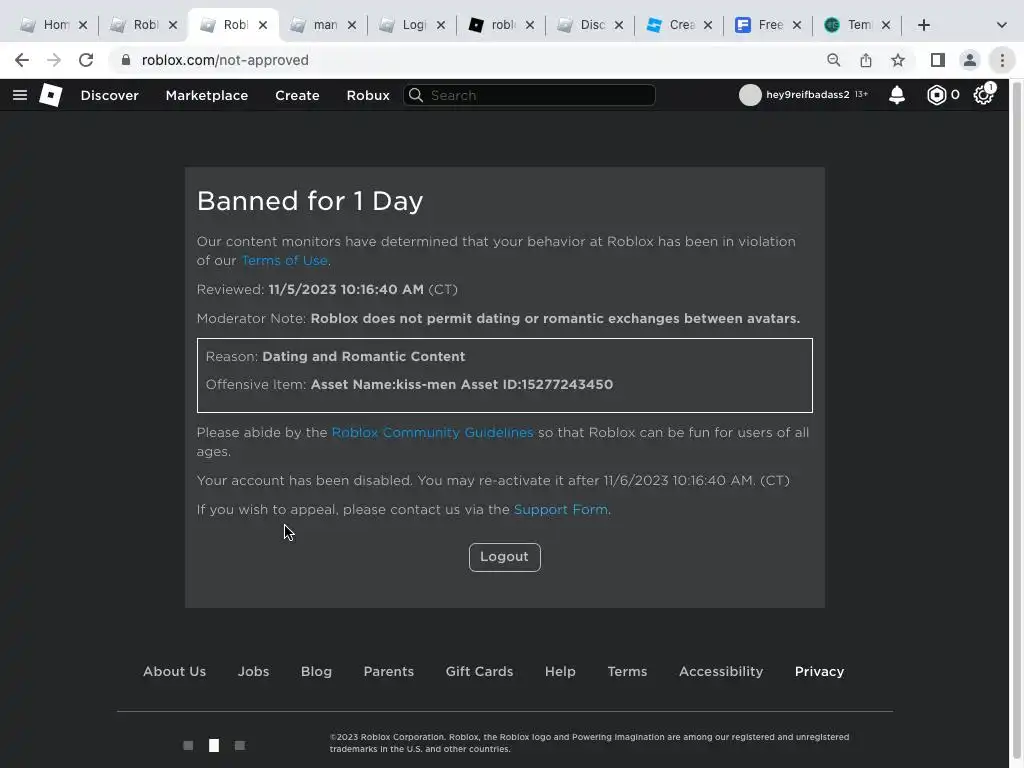Image resolution: width=1024 pixels, height=768 pixels.
Task: Open Robux in Roblox navigation
Action: [x=368, y=95]
